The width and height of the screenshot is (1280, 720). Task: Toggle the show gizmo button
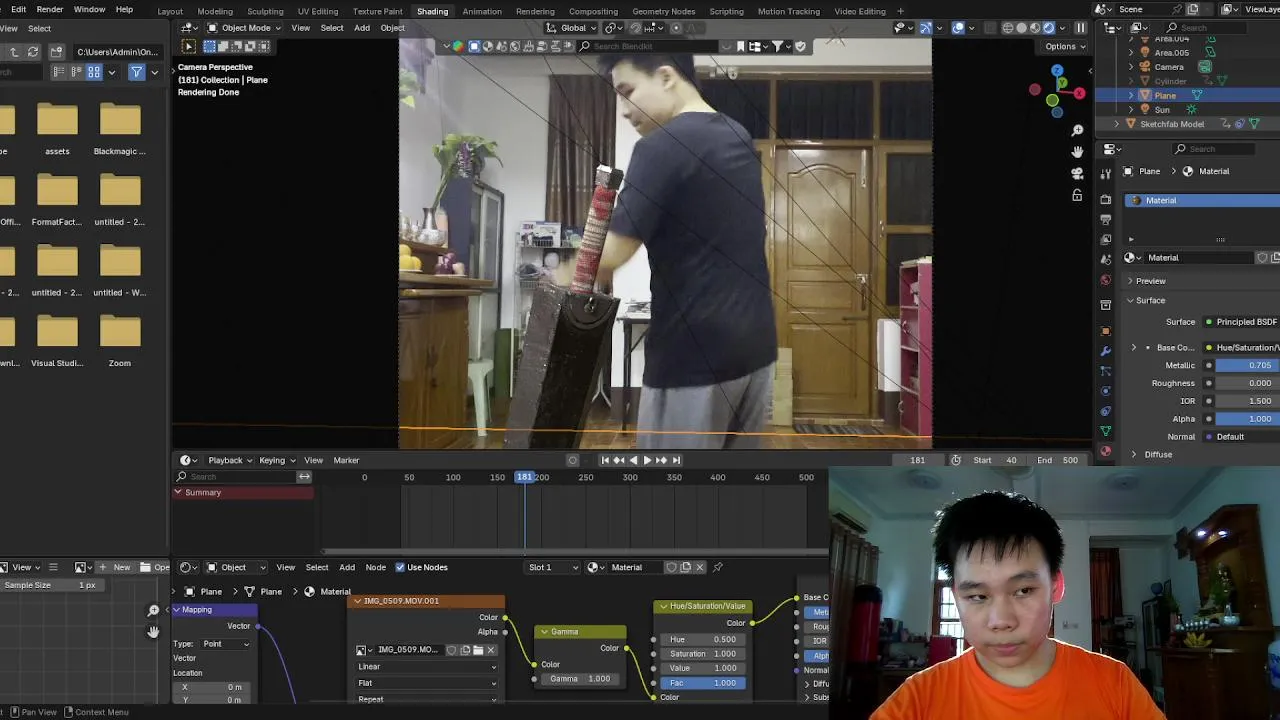point(926,27)
